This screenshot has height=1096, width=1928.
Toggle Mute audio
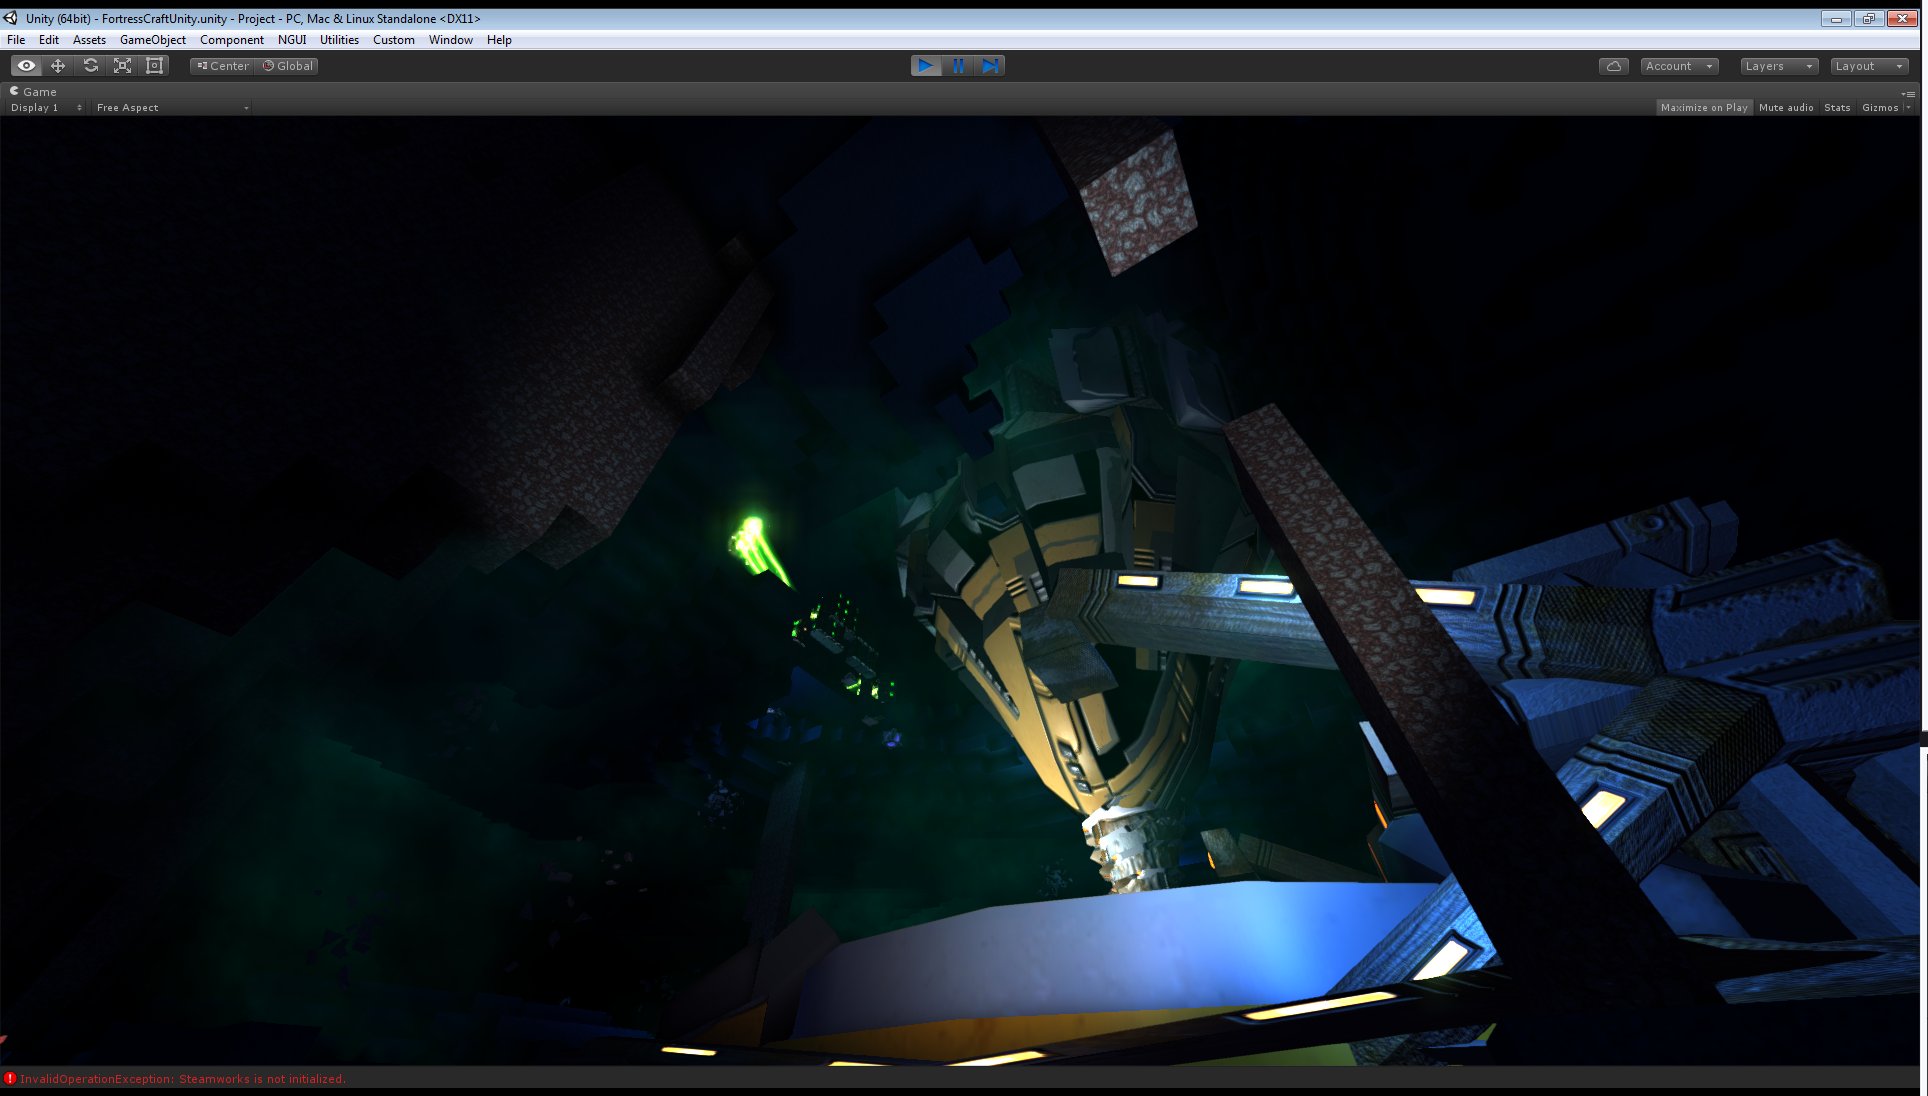pos(1786,108)
